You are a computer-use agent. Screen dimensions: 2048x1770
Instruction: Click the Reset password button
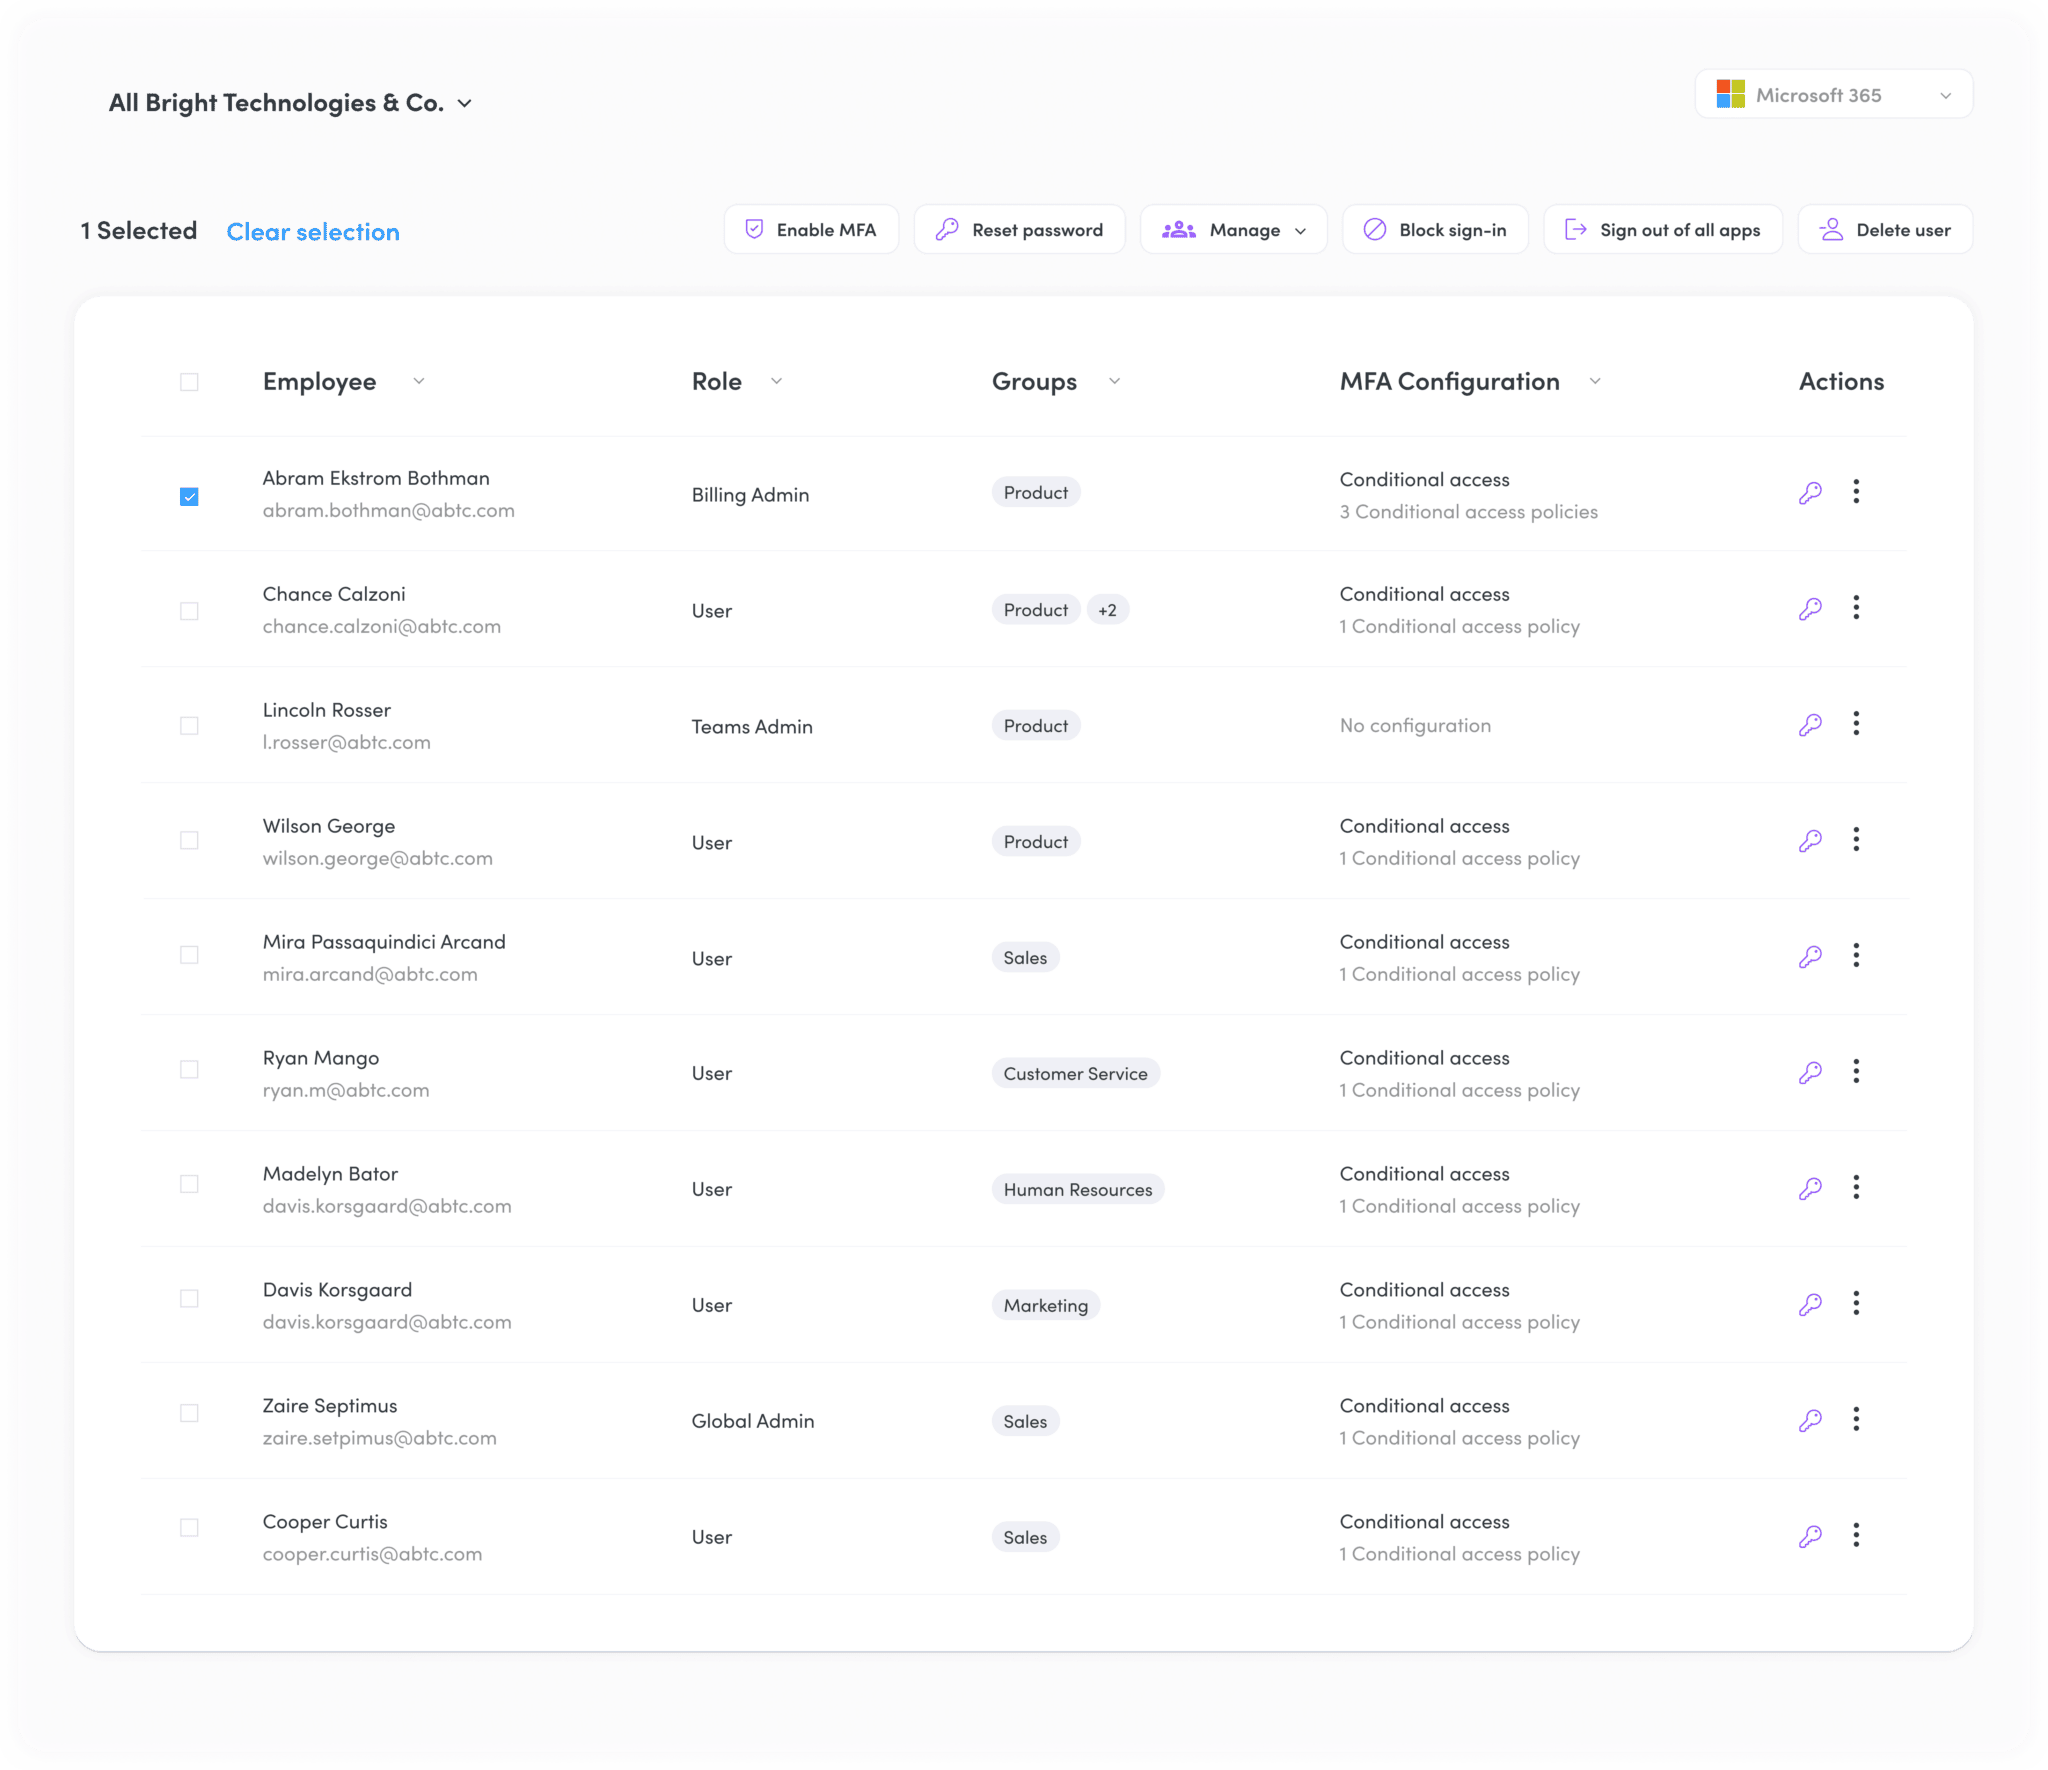[x=1019, y=230]
